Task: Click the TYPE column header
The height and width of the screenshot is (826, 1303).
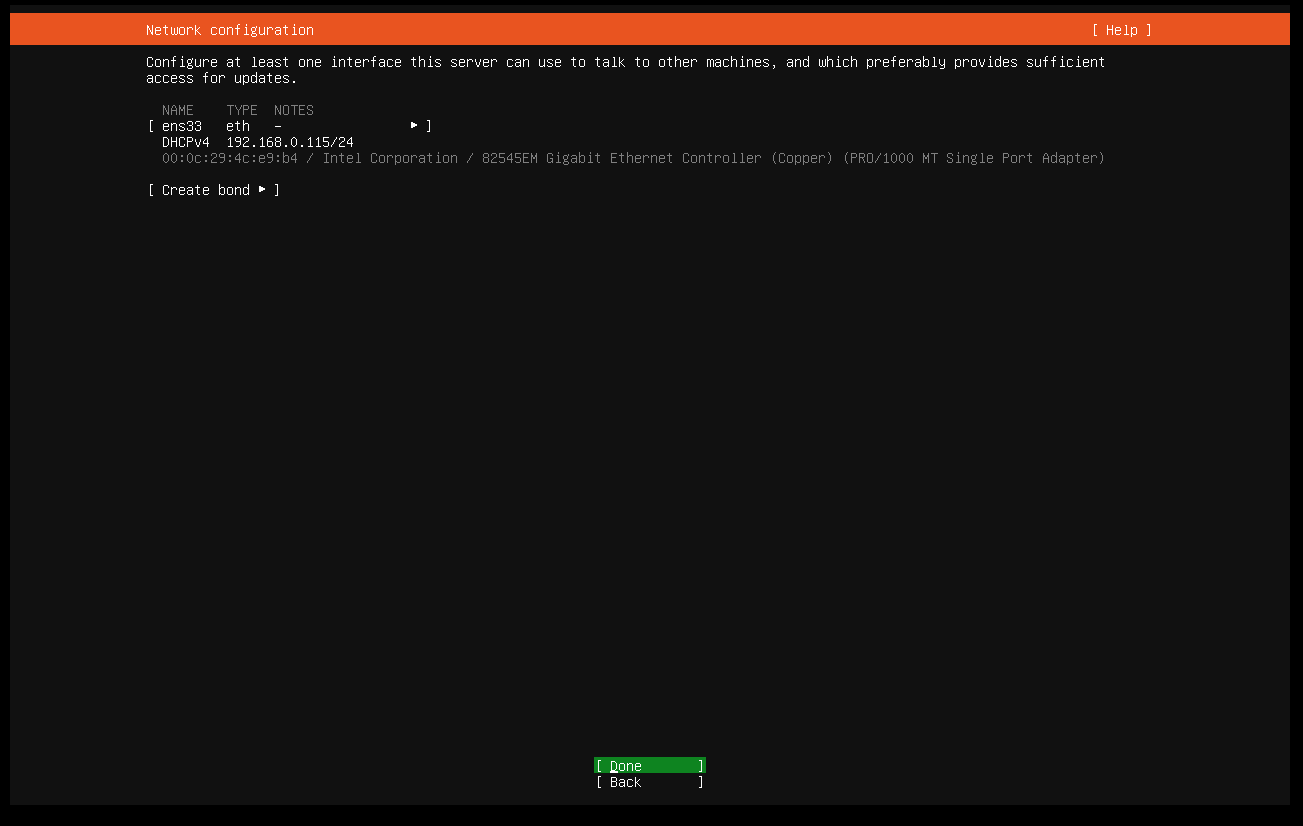Action: pyautogui.click(x=242, y=110)
